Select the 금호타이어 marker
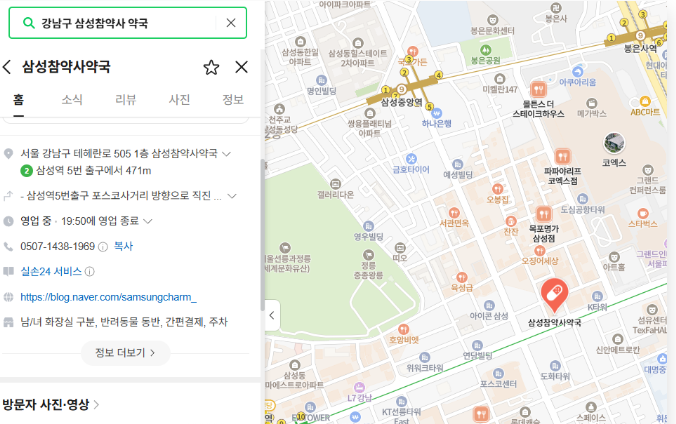 point(411,158)
